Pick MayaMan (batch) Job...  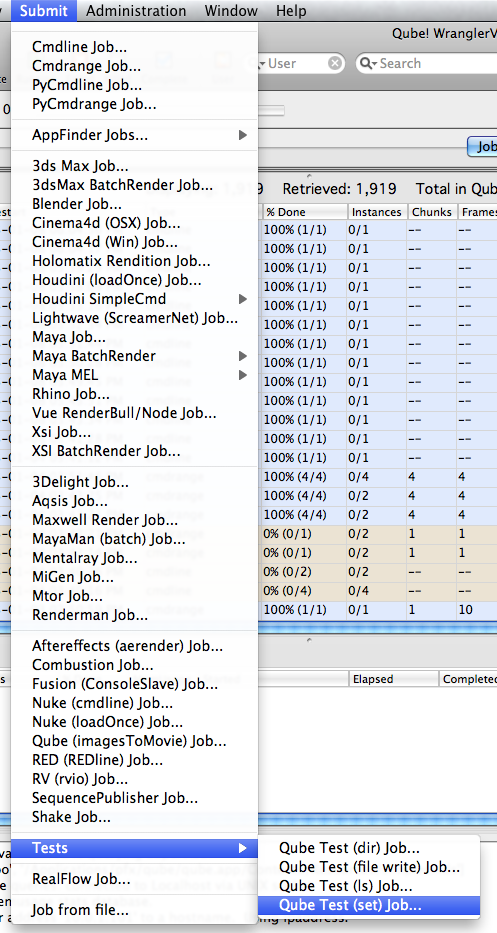click(135, 539)
